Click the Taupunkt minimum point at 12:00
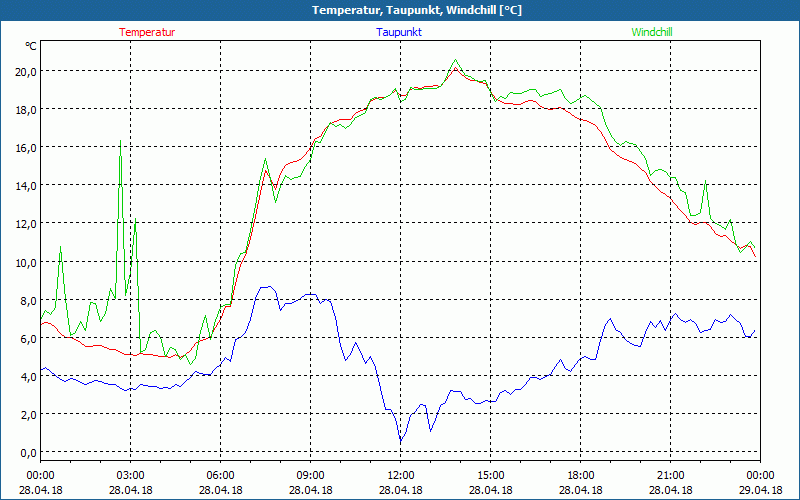The height and width of the screenshot is (500, 800). pos(401,441)
